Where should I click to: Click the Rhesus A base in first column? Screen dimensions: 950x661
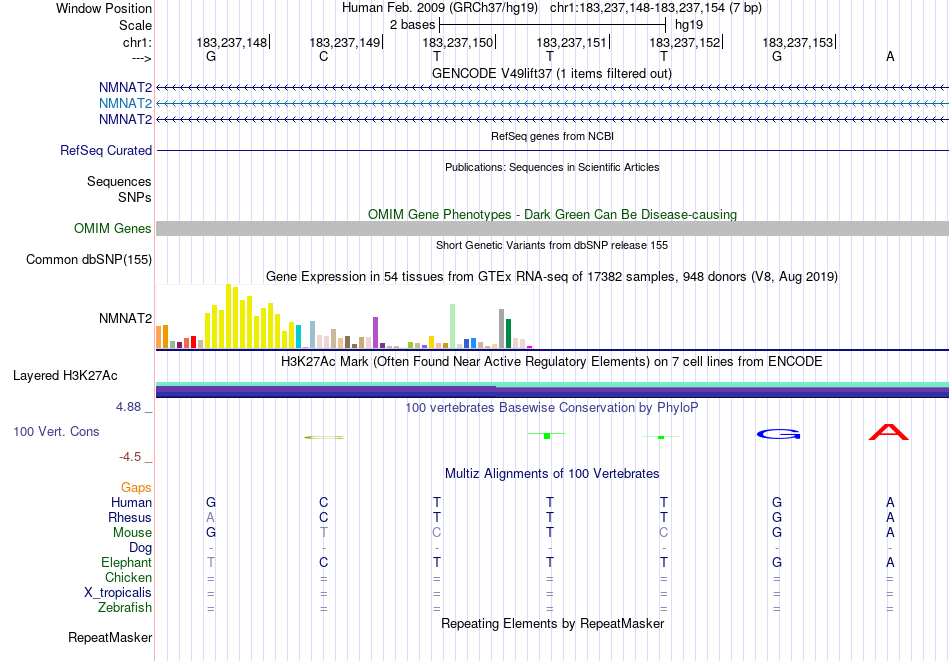211,517
